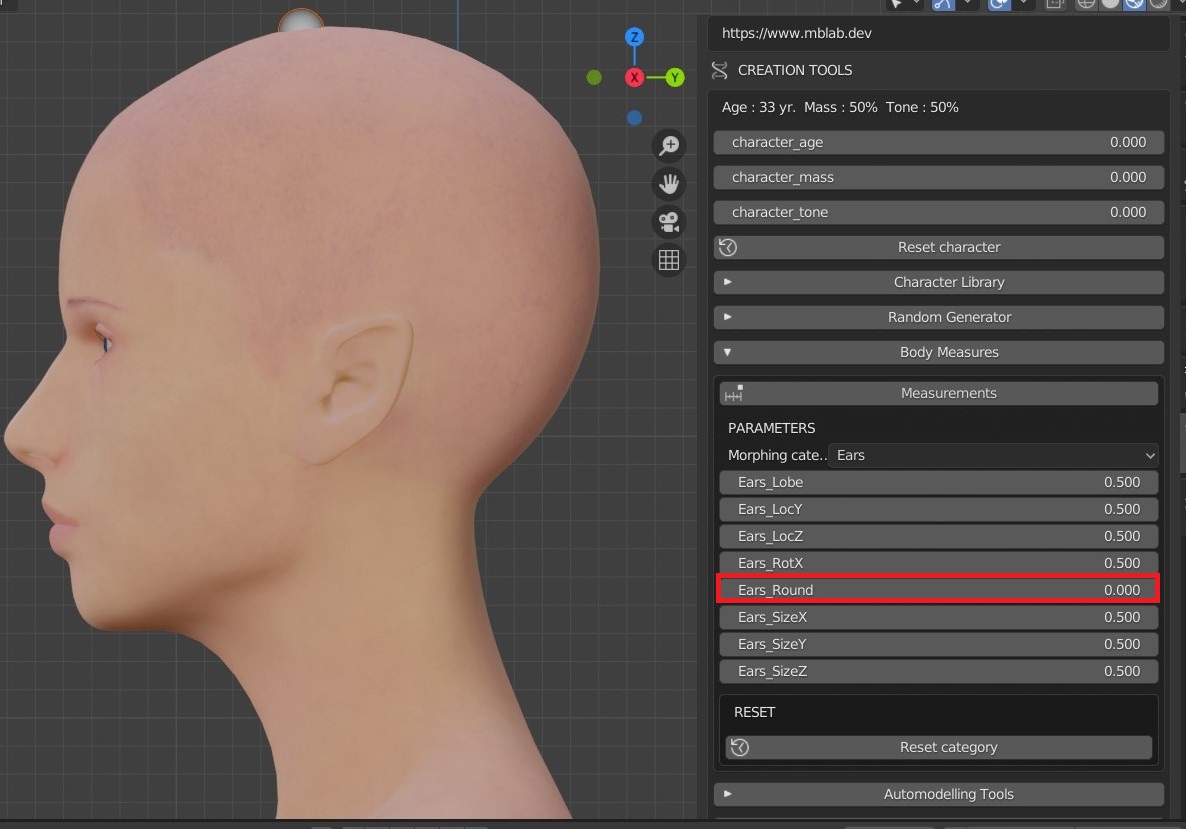The height and width of the screenshot is (829, 1186).
Task: Click the negative Y axis gizmo dot
Action: [x=594, y=77]
